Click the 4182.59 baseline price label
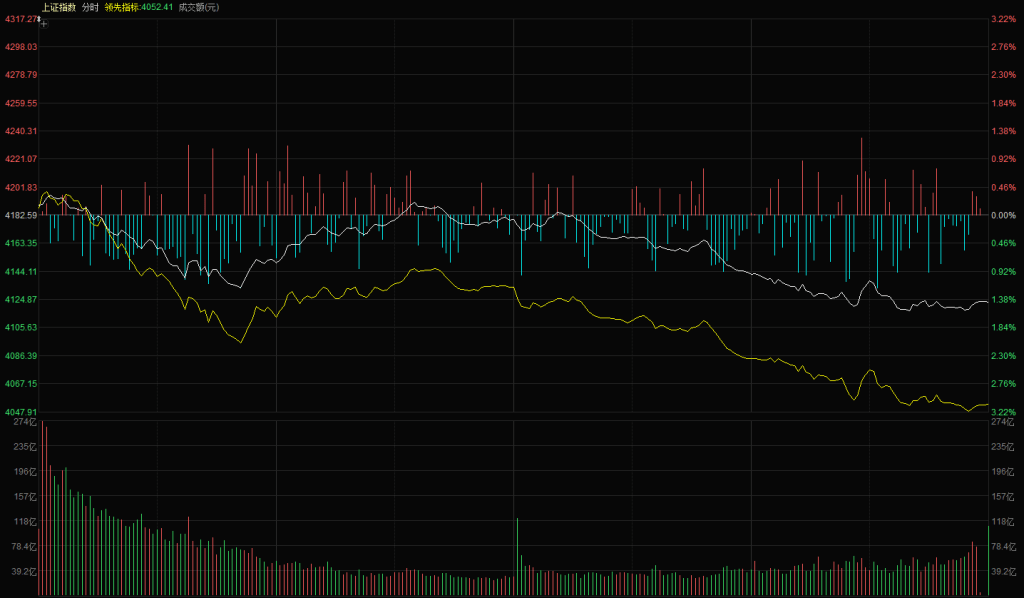 [x=19, y=215]
